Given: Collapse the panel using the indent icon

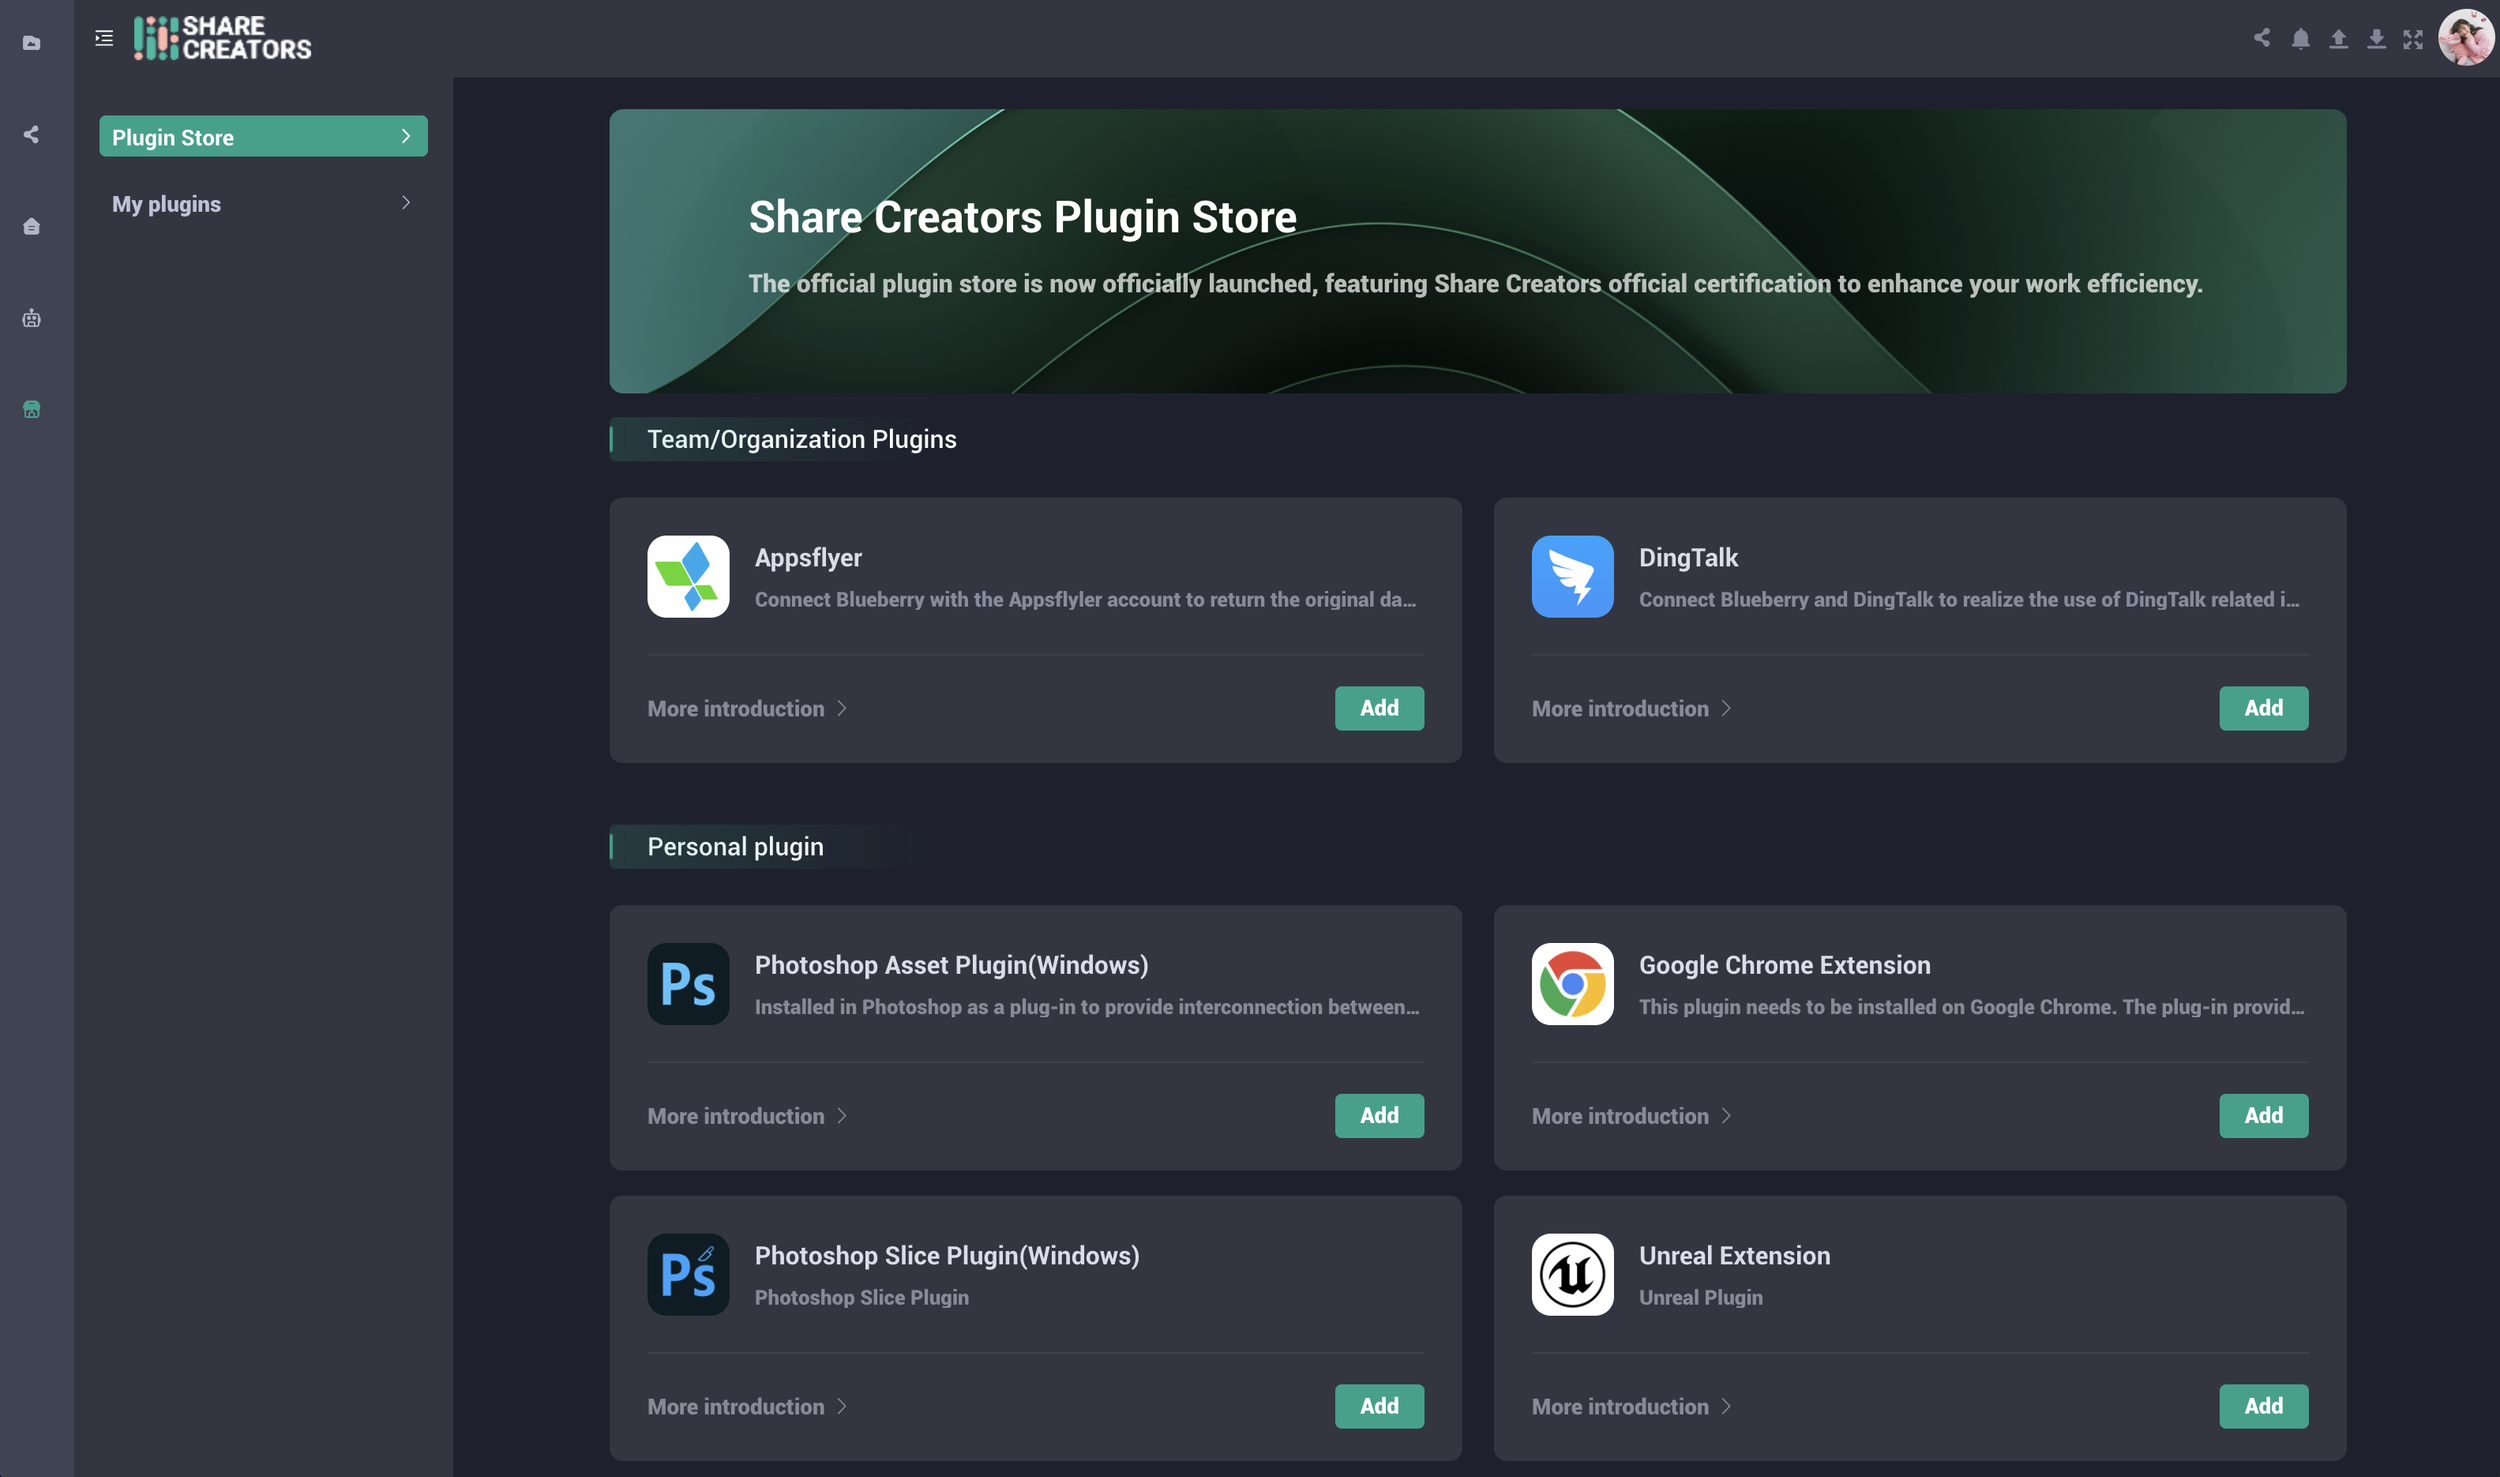Looking at the screenshot, I should 104,37.
